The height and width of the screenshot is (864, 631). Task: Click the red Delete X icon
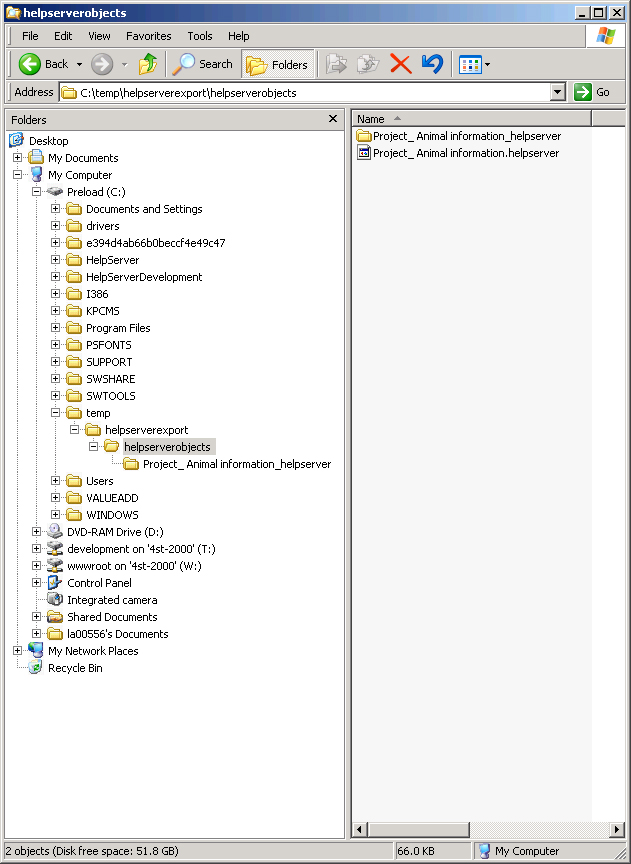tap(401, 64)
